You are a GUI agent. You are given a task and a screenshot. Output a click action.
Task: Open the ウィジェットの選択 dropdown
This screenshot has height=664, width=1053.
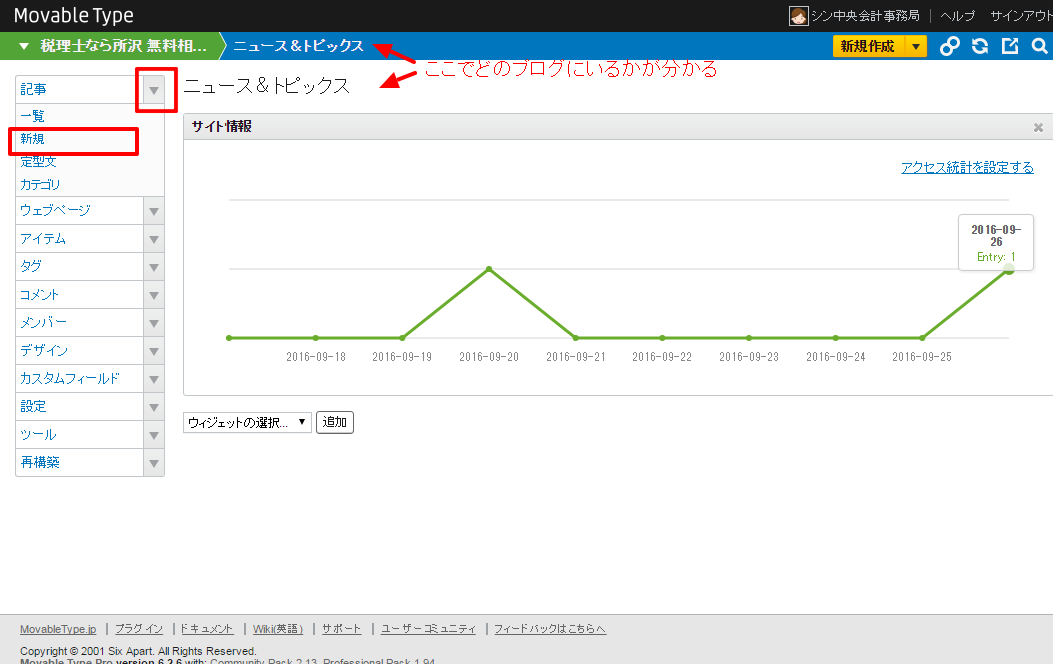point(247,422)
